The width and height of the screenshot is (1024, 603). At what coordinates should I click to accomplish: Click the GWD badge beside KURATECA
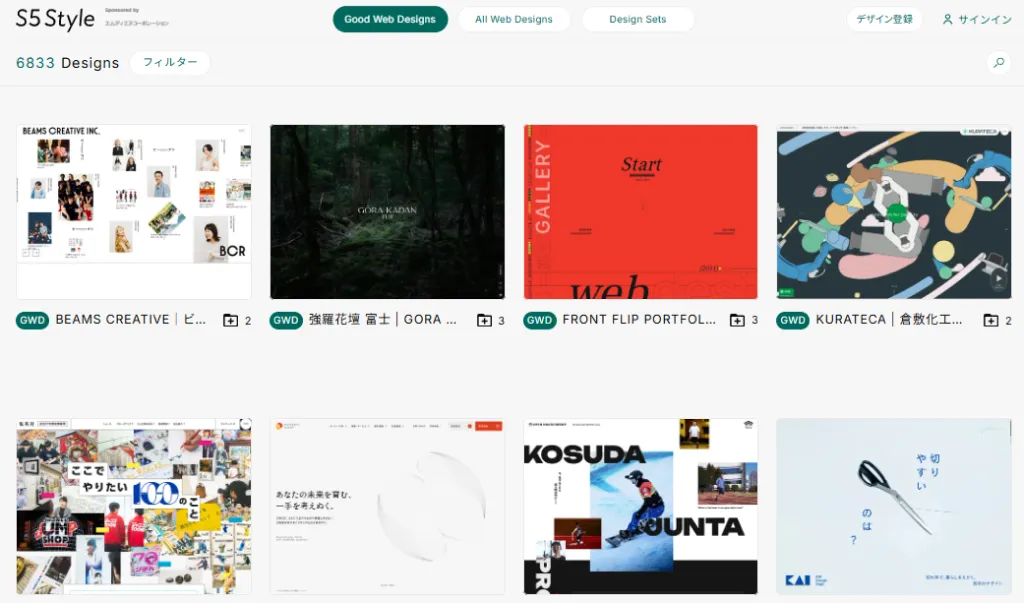[793, 320]
